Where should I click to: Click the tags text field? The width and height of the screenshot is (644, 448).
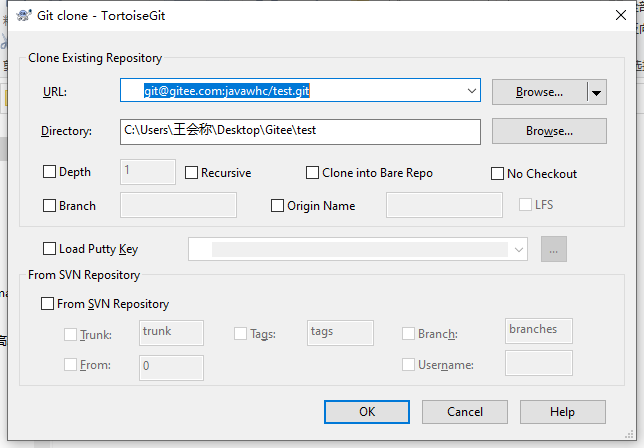click(x=340, y=333)
